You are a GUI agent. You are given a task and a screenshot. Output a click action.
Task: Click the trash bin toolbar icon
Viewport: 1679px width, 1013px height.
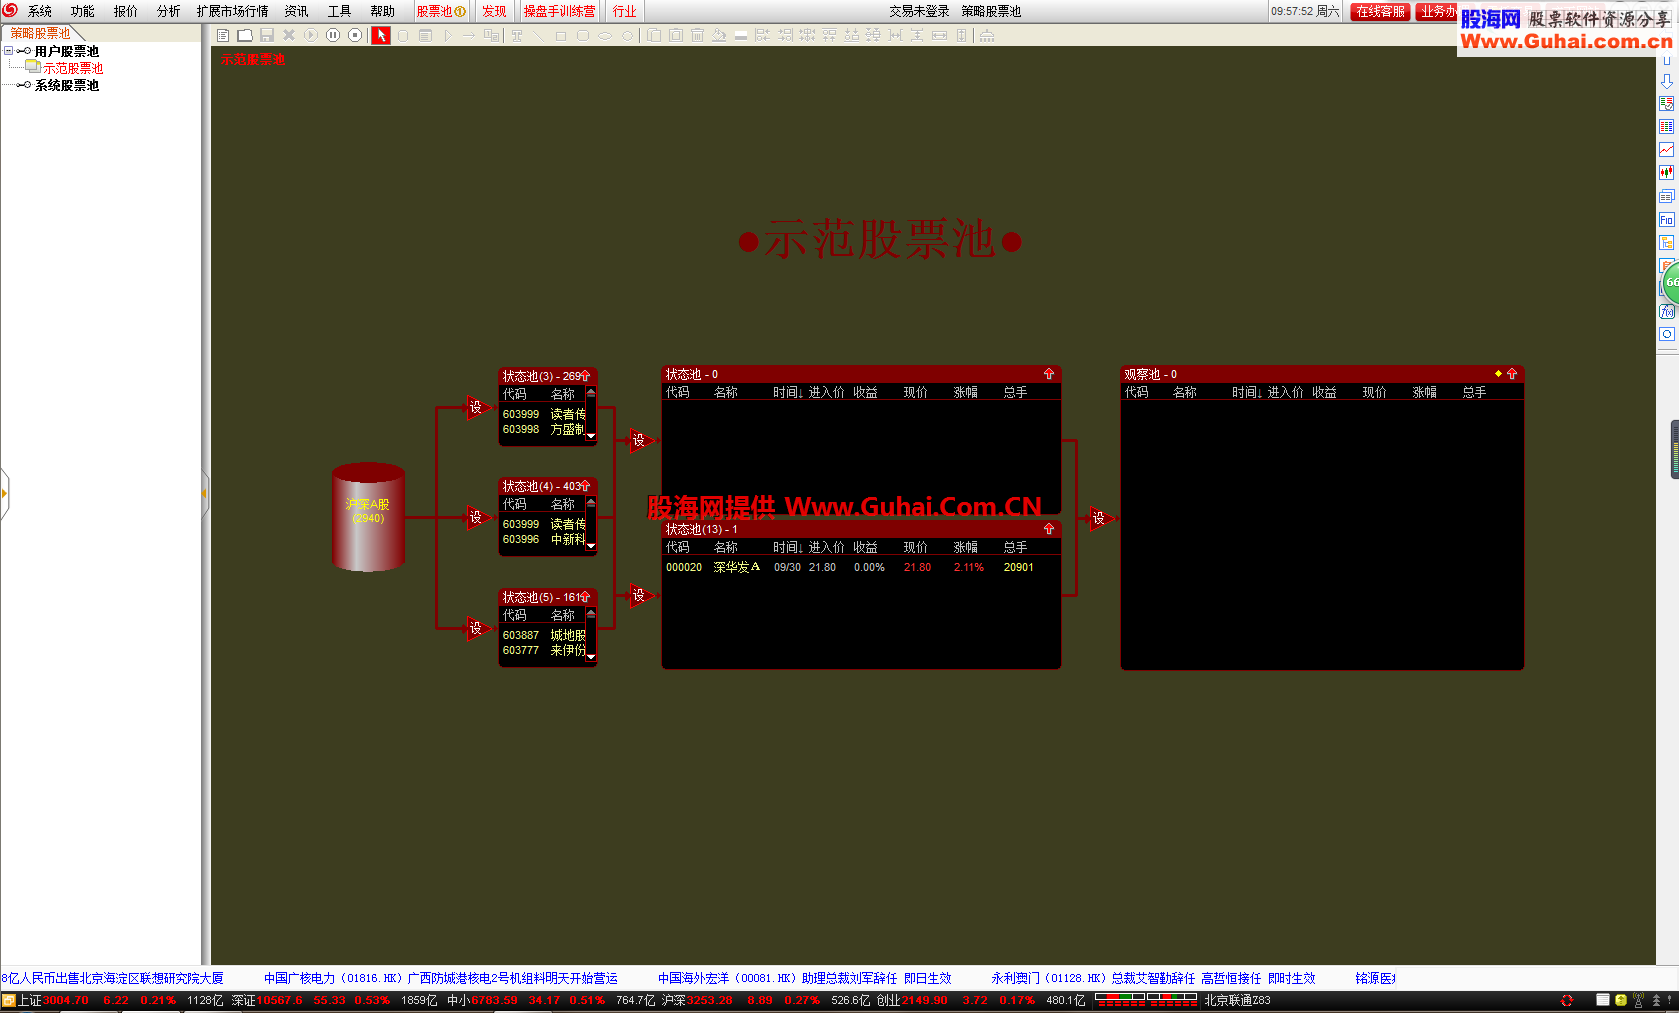[697, 35]
